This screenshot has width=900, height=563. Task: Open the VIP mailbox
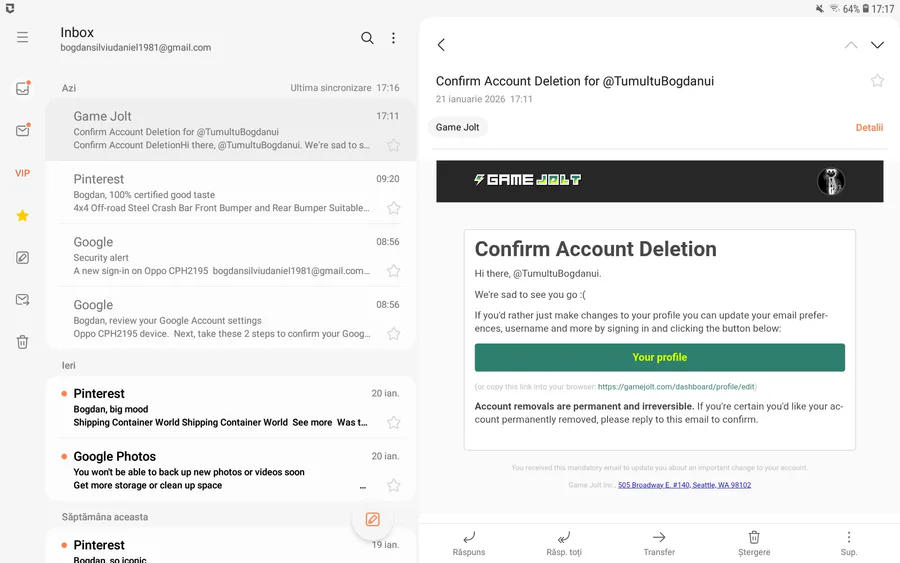pyautogui.click(x=22, y=173)
